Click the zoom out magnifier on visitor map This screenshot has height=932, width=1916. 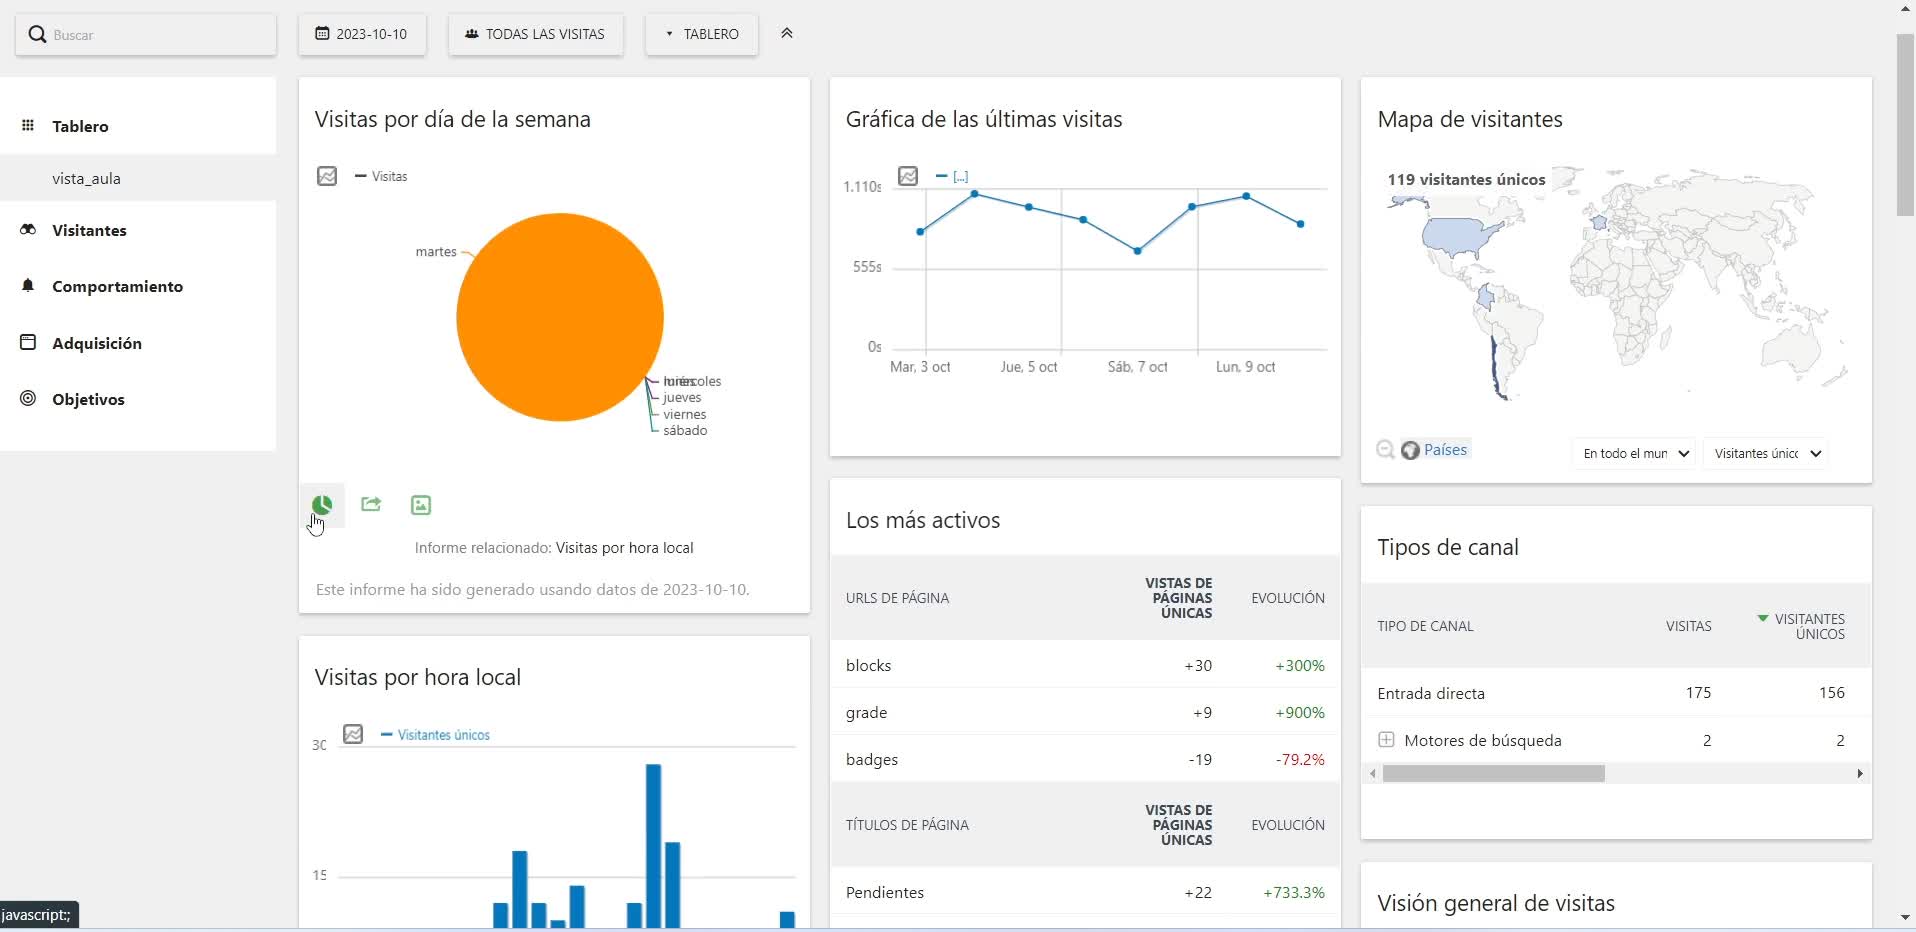coord(1385,450)
